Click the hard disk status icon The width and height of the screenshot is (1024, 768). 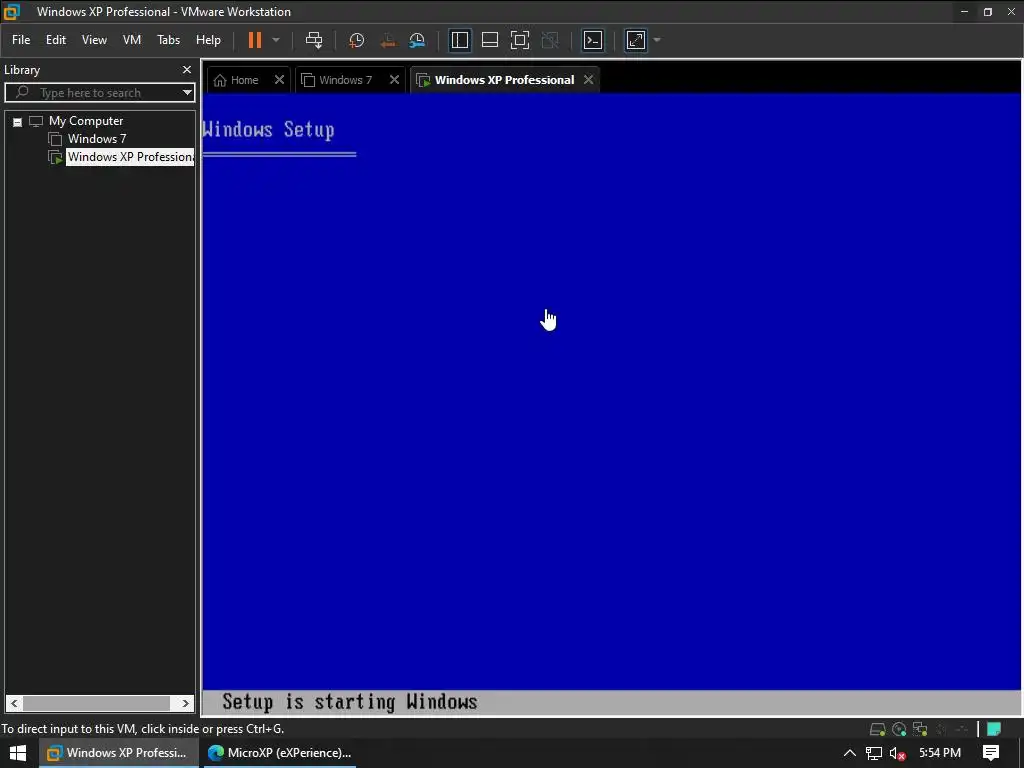(878, 729)
